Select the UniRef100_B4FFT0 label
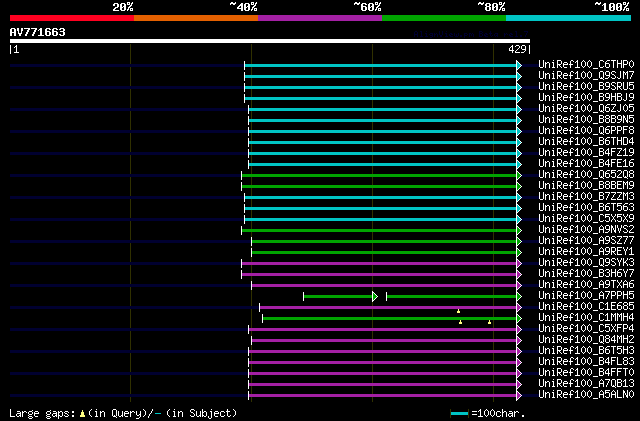The image size is (640, 421). pos(587,373)
